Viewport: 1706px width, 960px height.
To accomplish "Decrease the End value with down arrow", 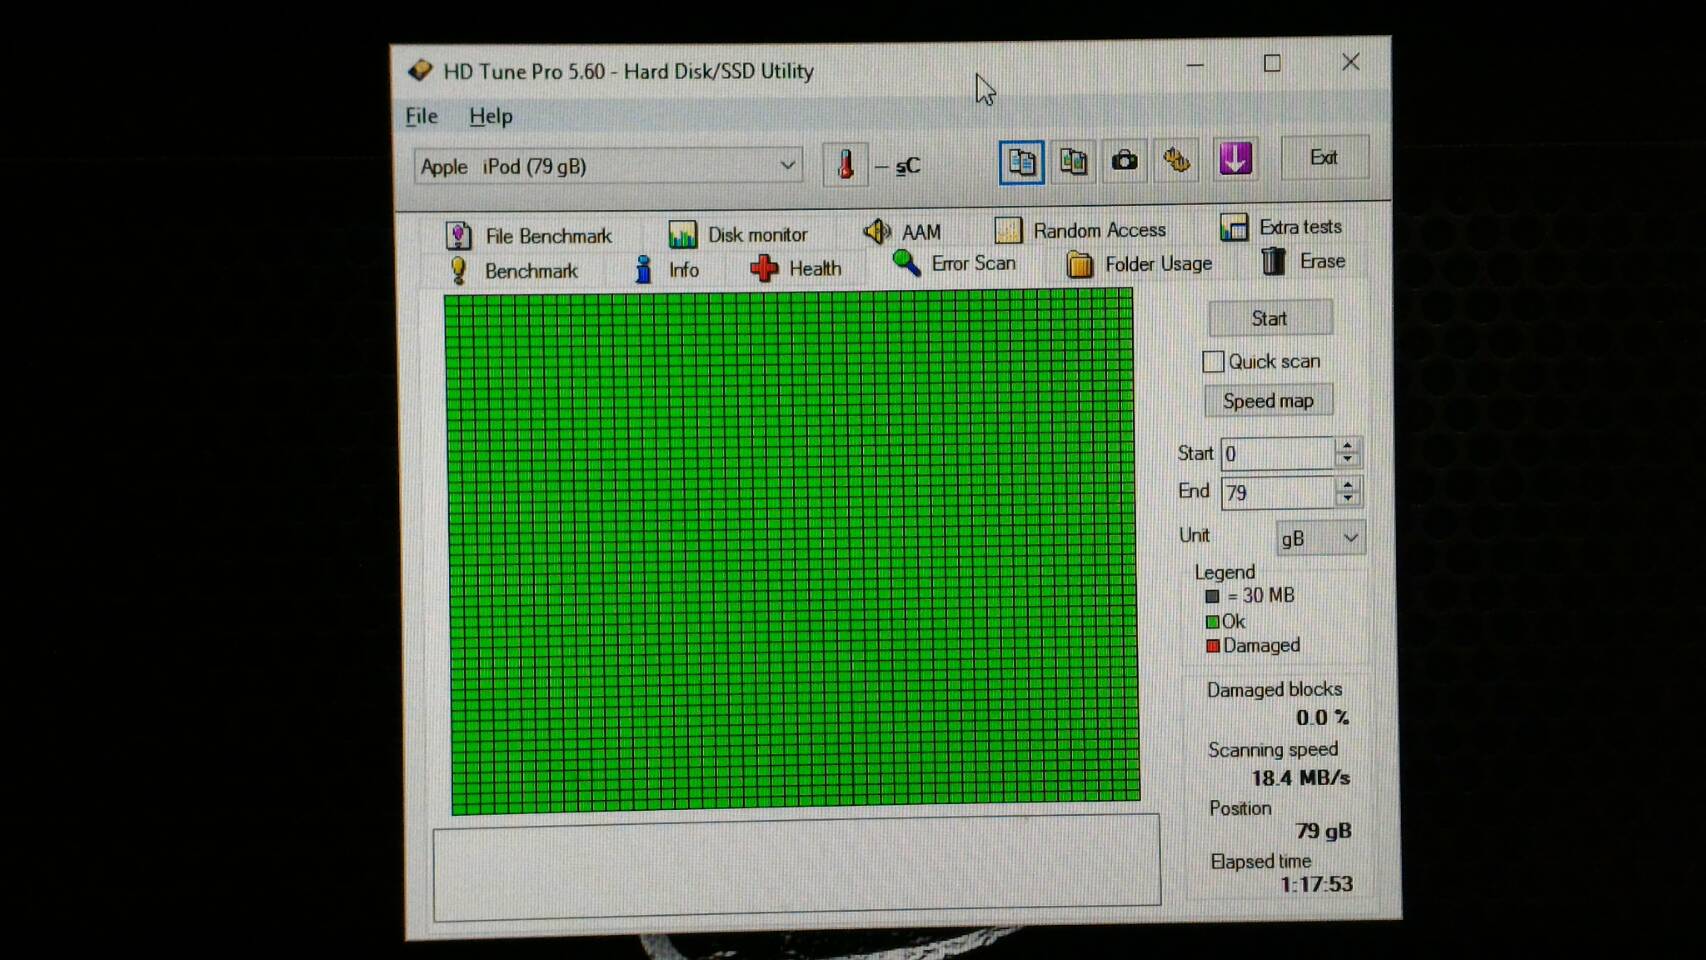I will click(1348, 498).
